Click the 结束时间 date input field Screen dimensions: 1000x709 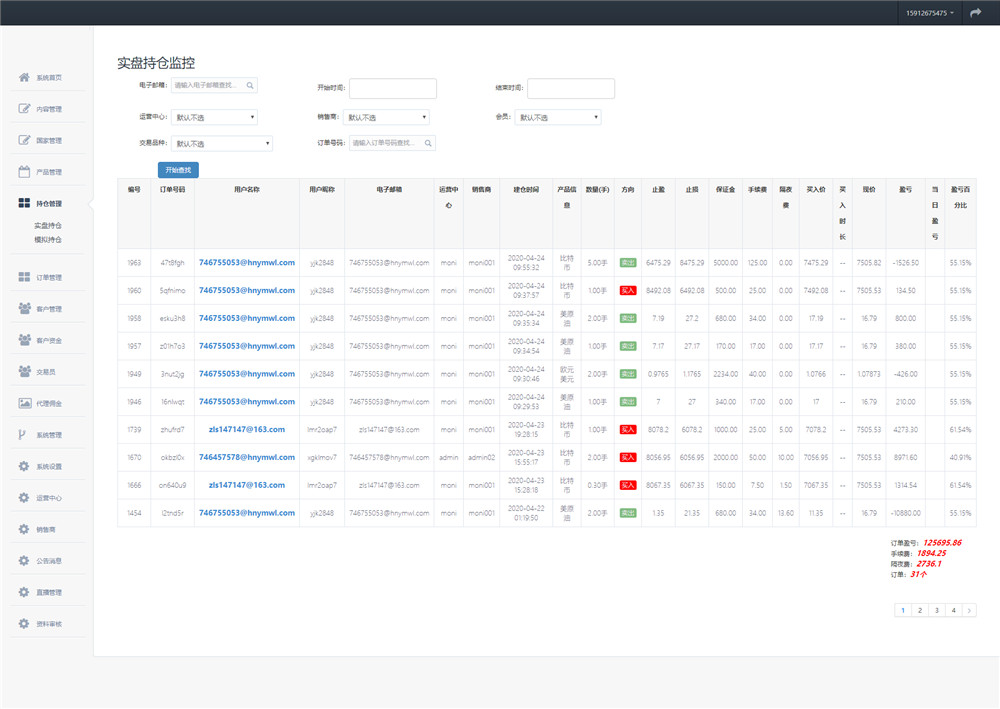point(570,89)
